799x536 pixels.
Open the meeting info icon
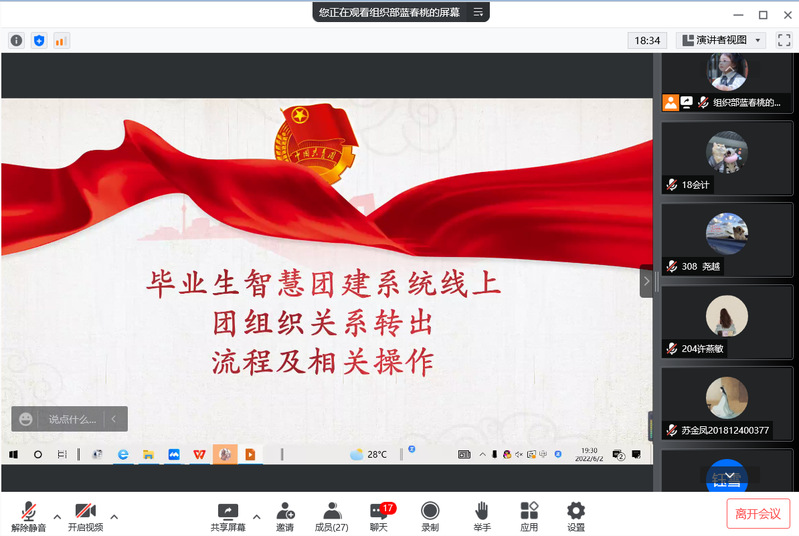pyautogui.click(x=16, y=40)
